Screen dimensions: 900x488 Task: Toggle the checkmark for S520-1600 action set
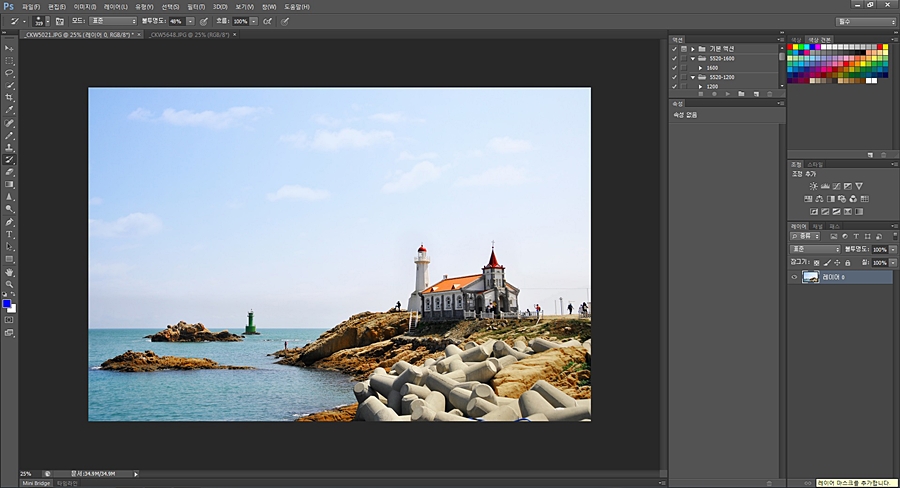(x=674, y=58)
